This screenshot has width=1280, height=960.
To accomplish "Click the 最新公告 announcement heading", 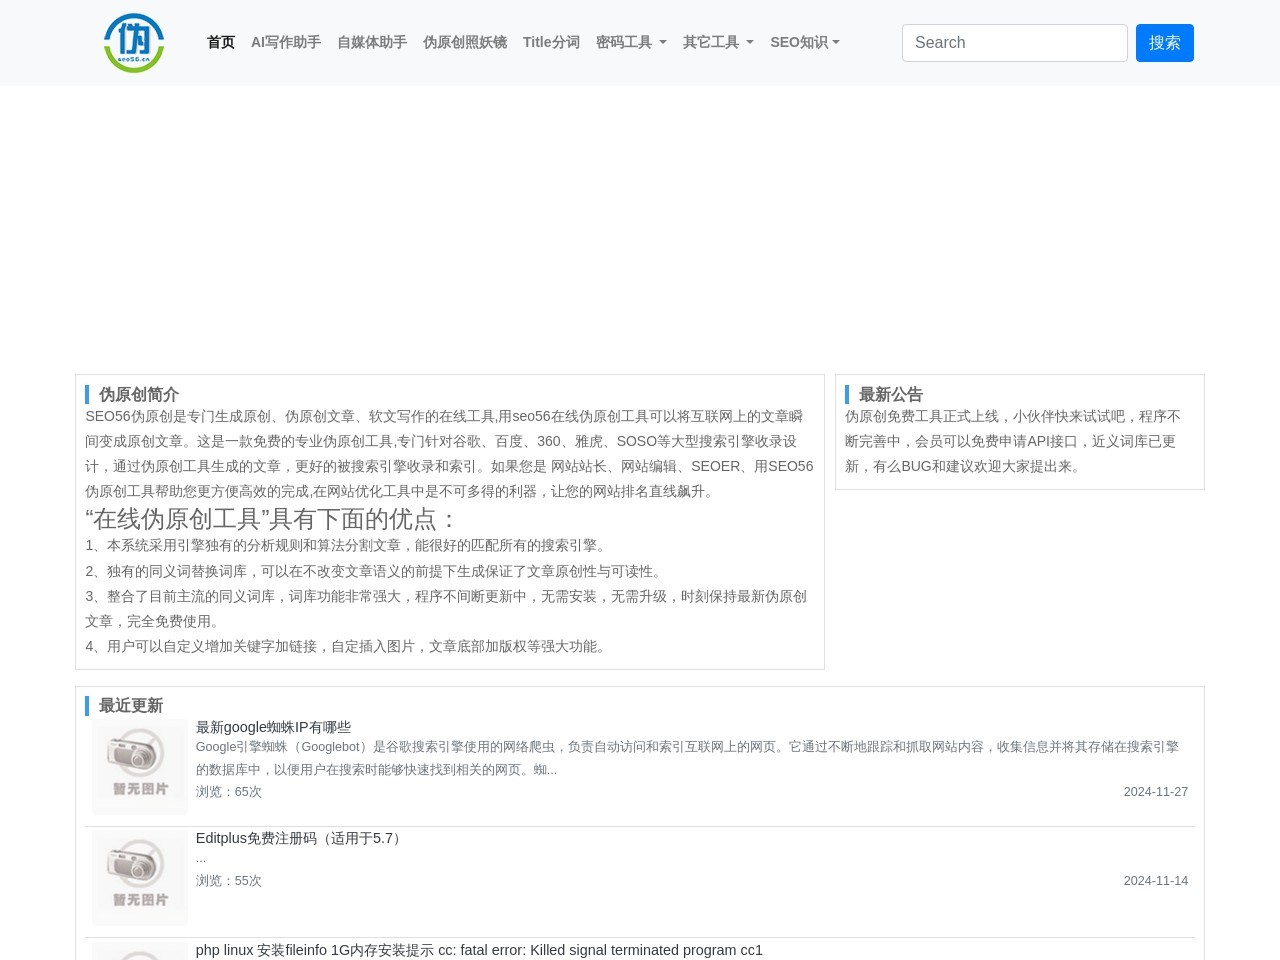I will click(890, 394).
